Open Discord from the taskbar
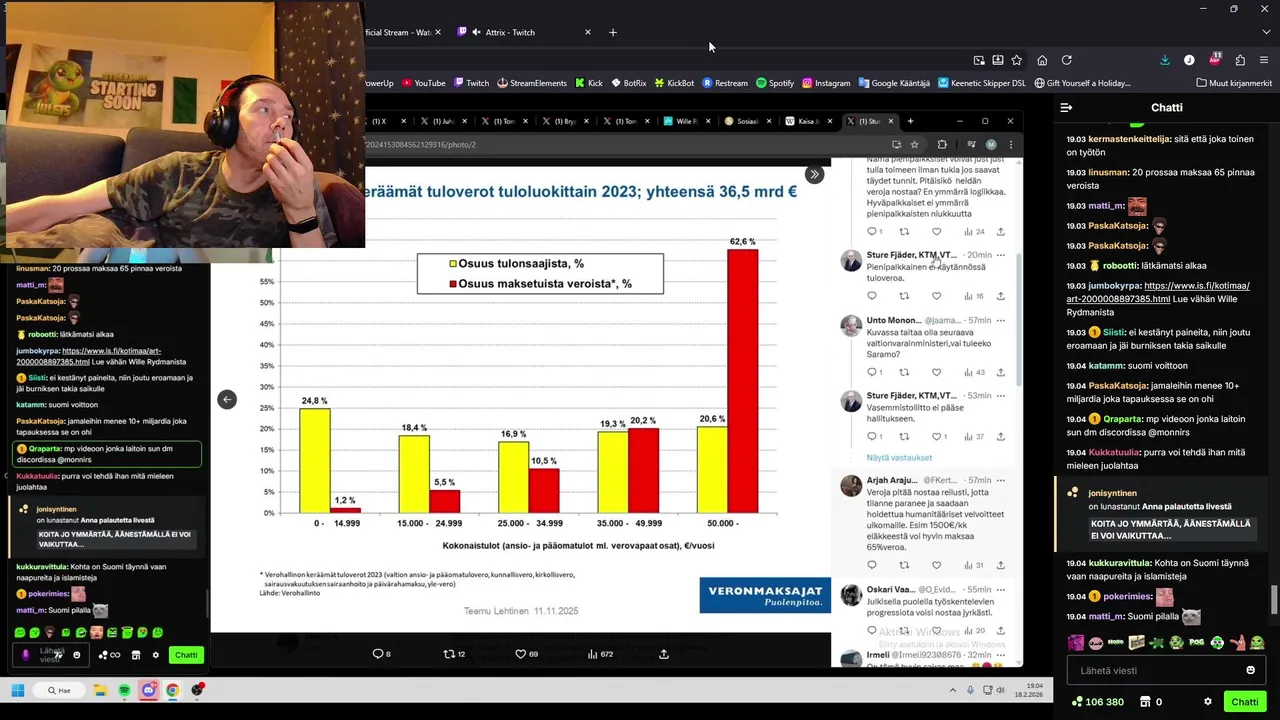 pos(149,690)
